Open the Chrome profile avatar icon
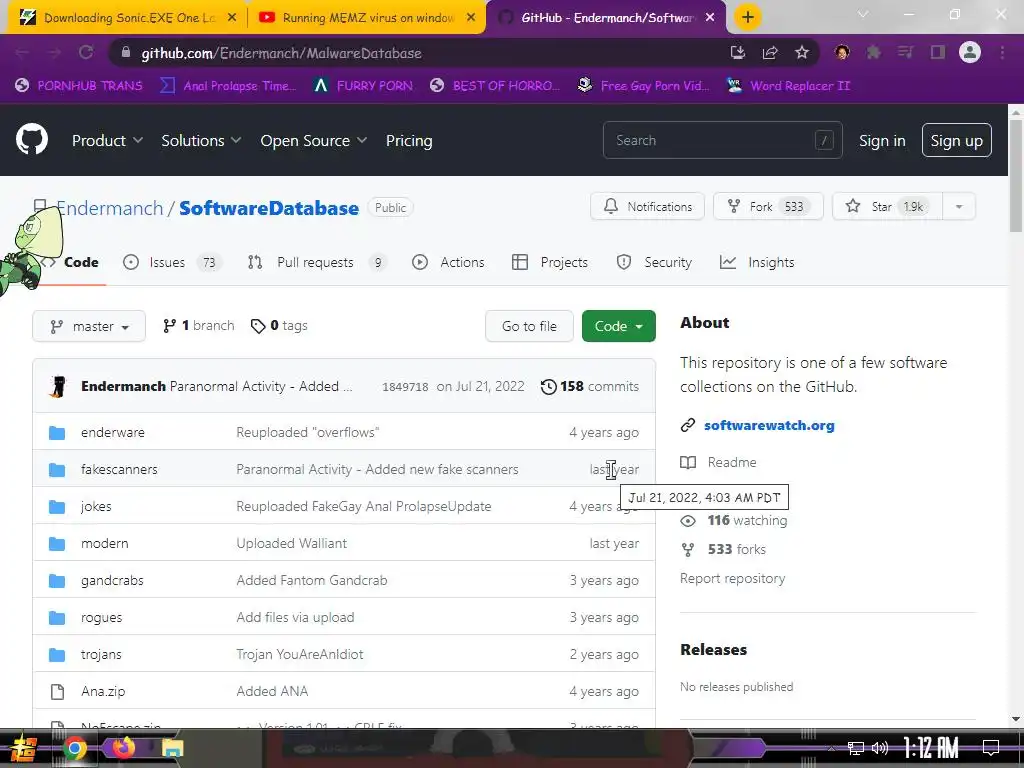 (970, 52)
